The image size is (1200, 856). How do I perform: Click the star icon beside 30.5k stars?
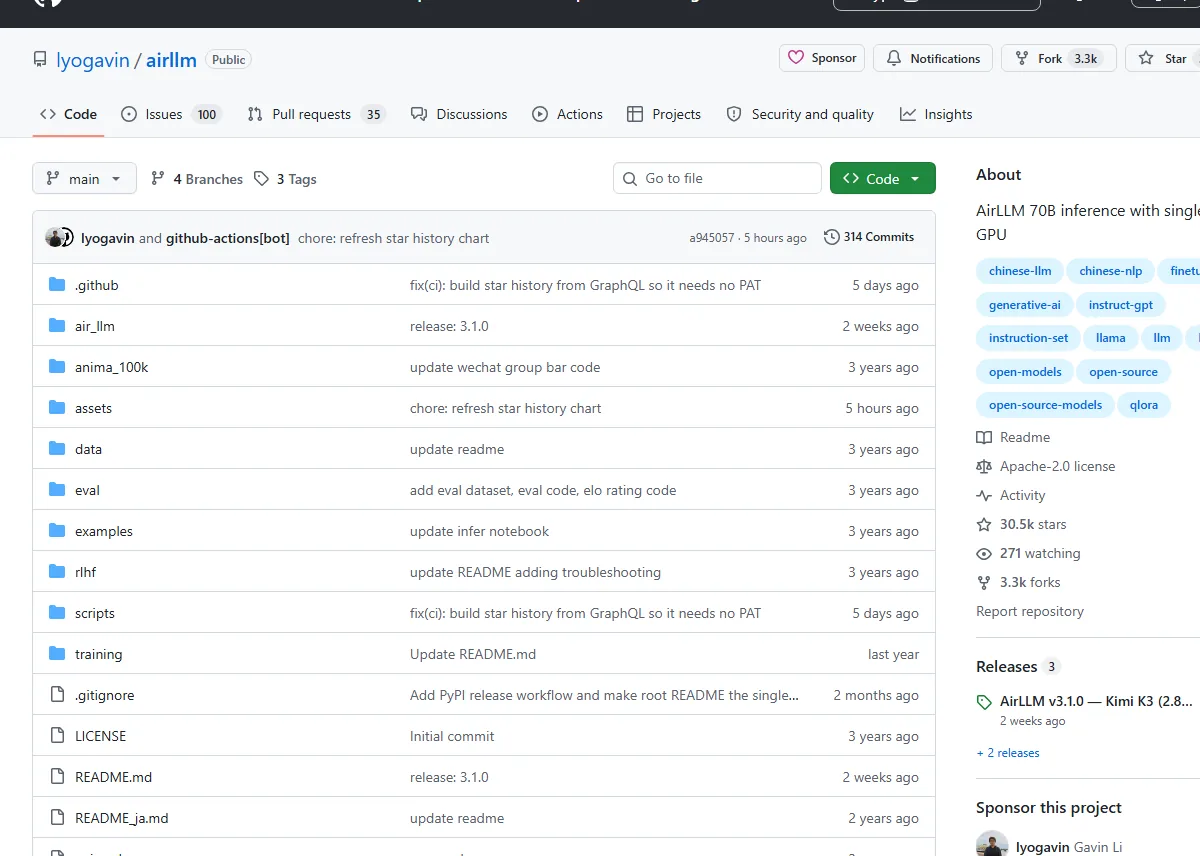point(984,524)
